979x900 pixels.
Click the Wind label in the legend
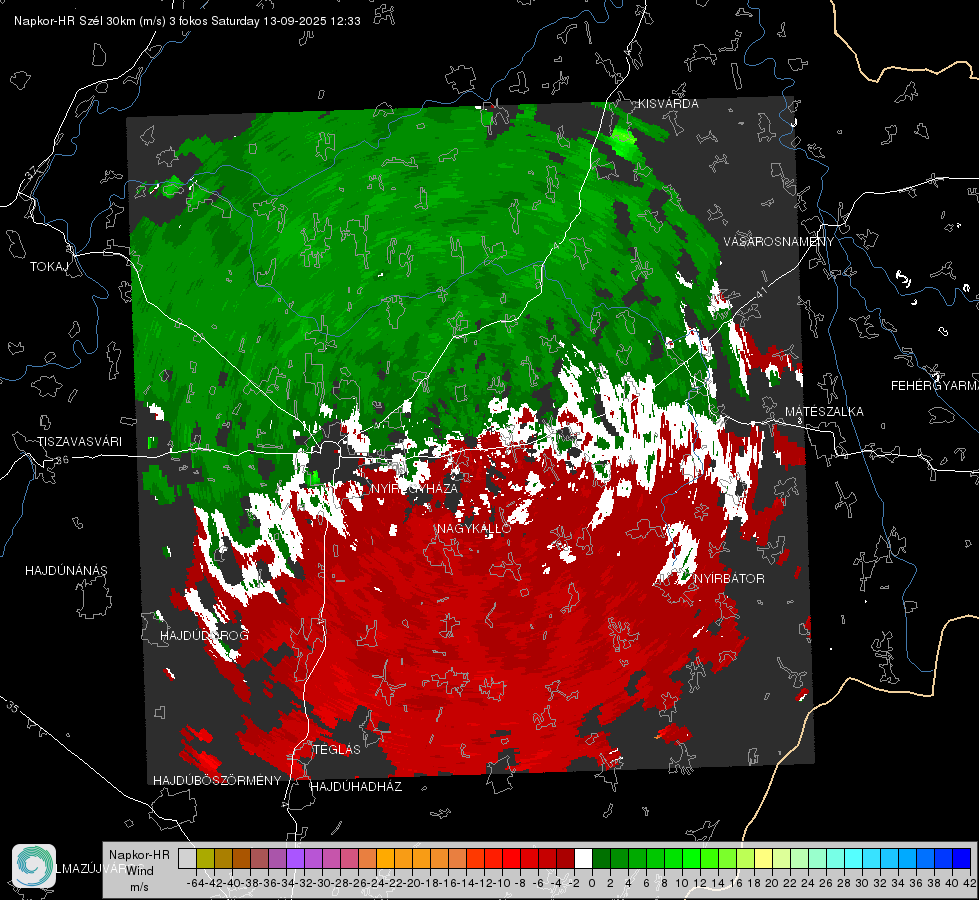pos(140,871)
